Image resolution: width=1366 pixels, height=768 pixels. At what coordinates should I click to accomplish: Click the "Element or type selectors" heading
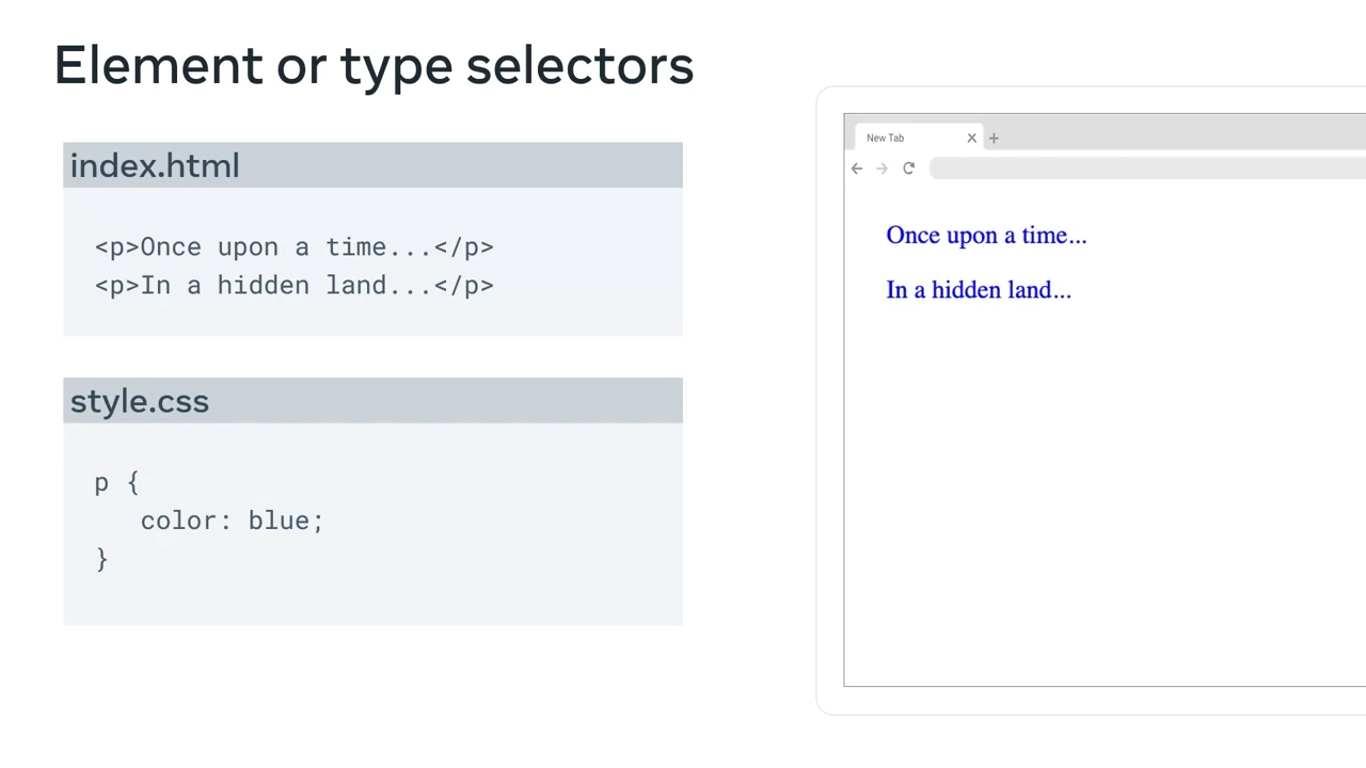pyautogui.click(x=373, y=66)
